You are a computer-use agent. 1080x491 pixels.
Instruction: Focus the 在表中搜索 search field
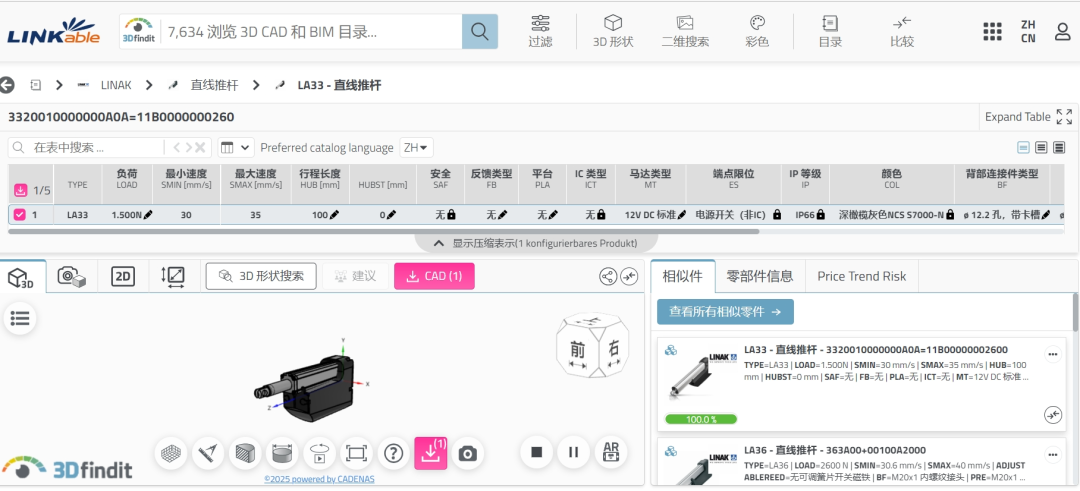(96, 147)
